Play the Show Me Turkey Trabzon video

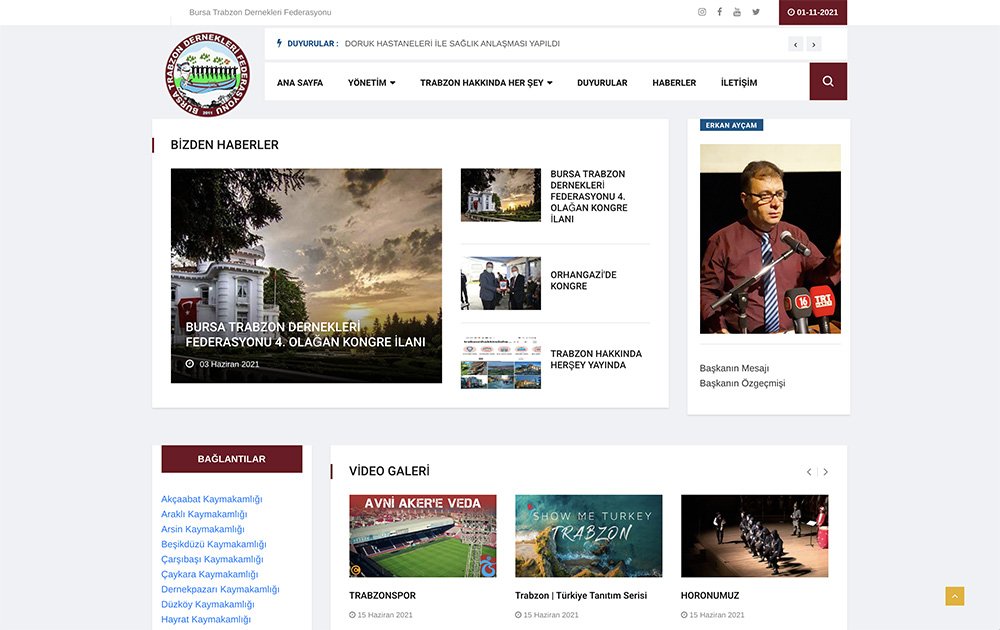(x=589, y=536)
